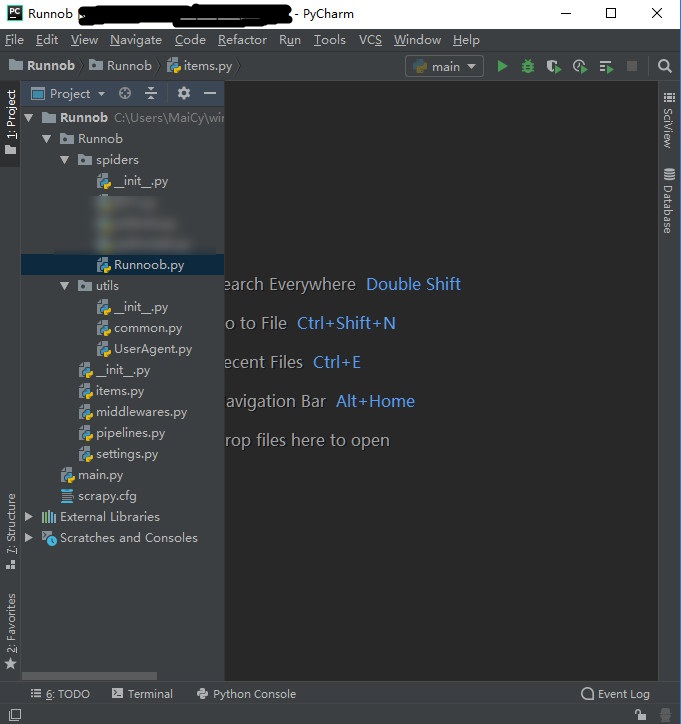The image size is (681, 724).
Task: Select settings.py in the project tree
Action: [127, 454]
